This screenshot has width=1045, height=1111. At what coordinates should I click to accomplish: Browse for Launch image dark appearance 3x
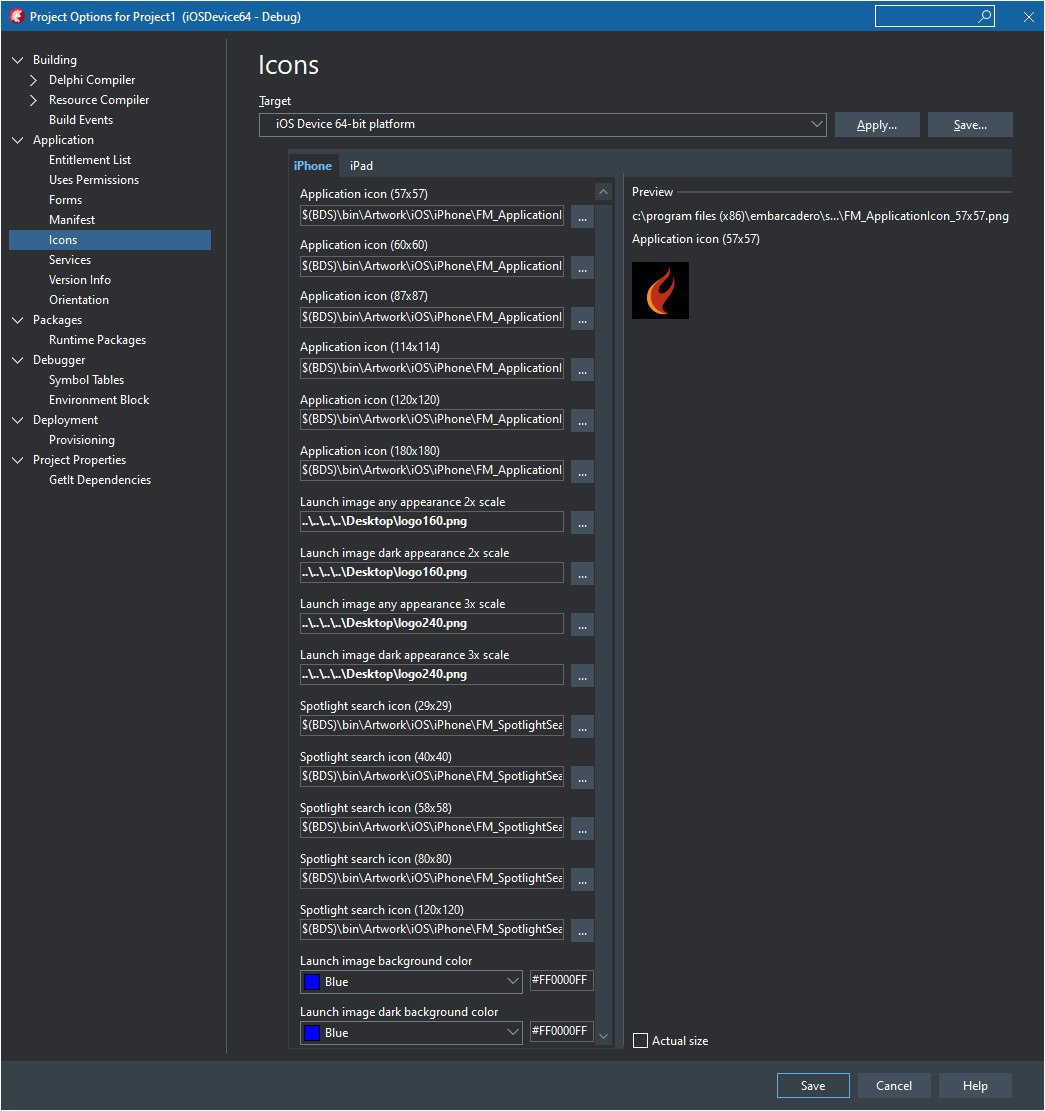tap(582, 676)
